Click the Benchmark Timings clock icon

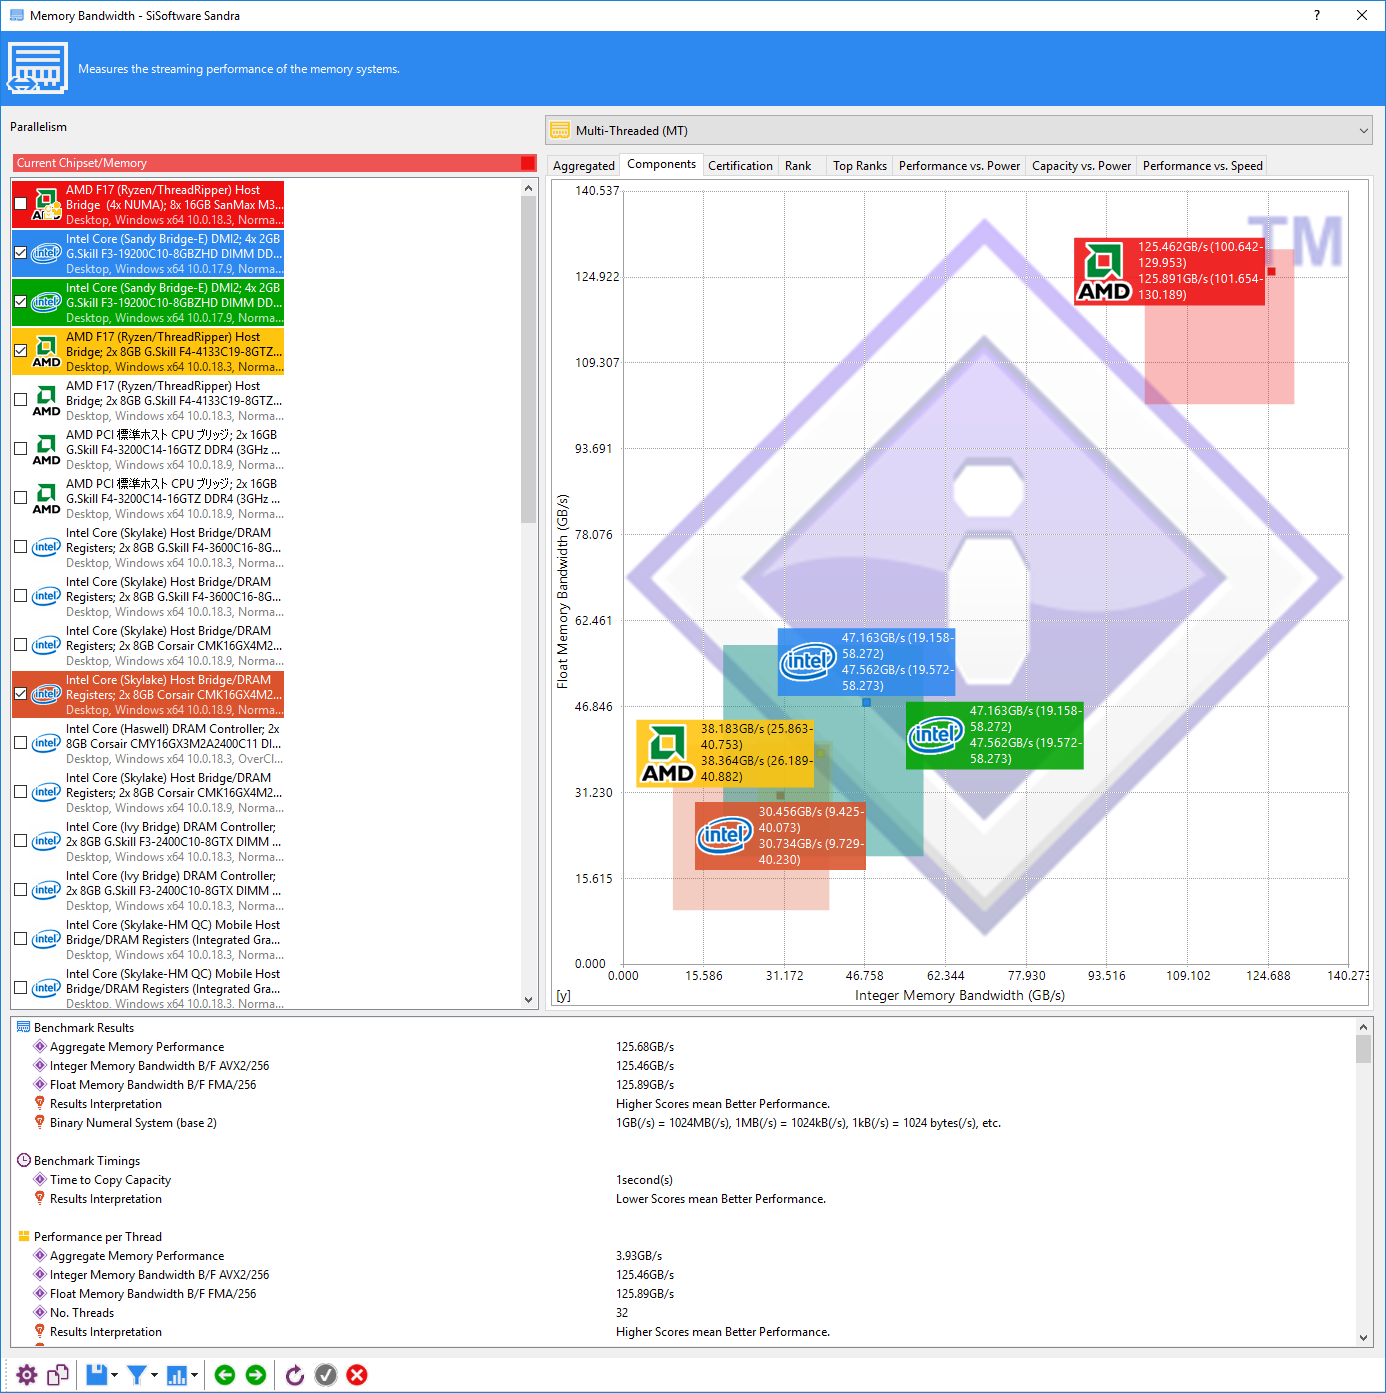click(24, 1160)
